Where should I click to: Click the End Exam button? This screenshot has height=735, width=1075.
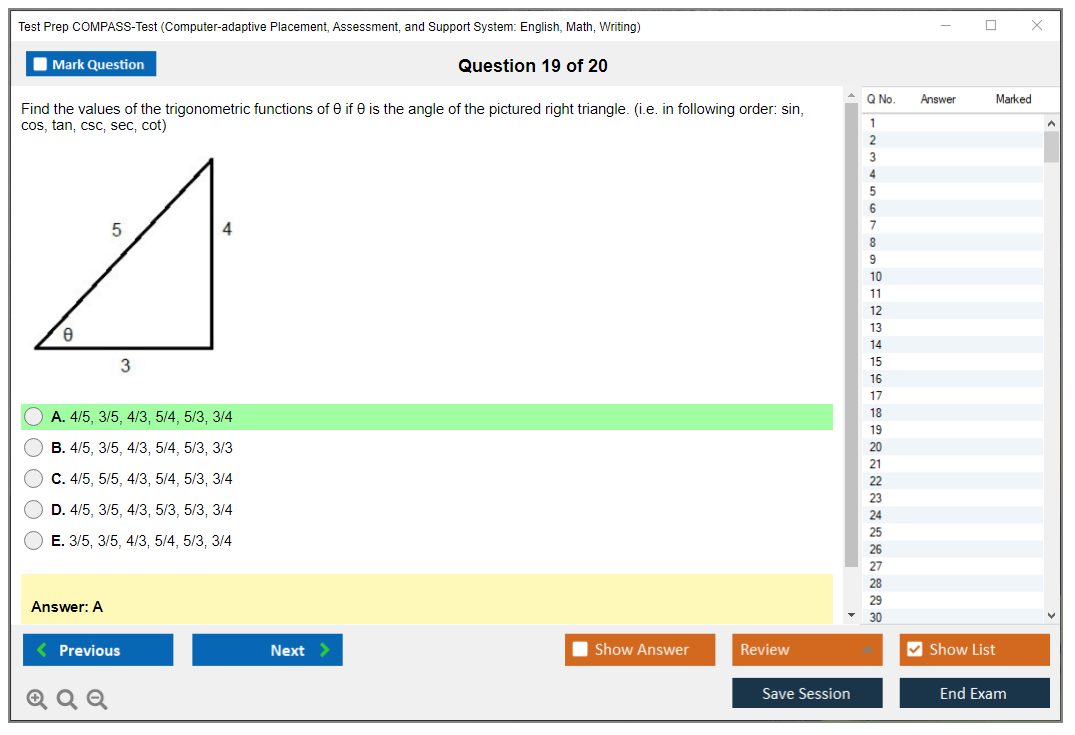973,693
